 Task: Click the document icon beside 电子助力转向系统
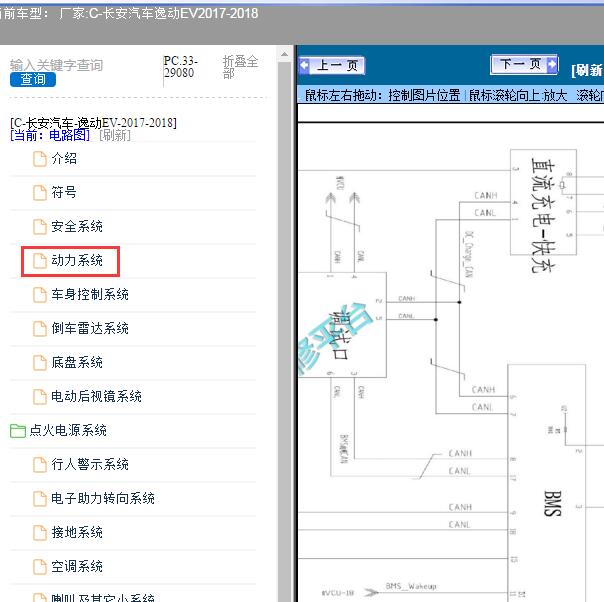(x=40, y=498)
